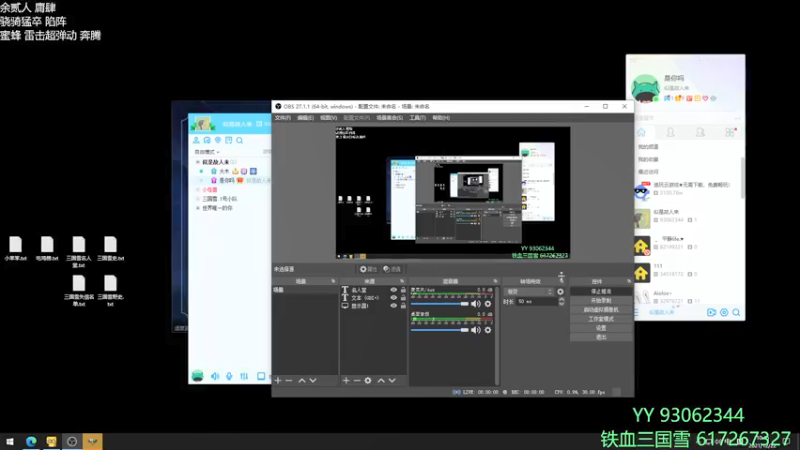Expand the 小怪兽 channel tree node
Screen dimensions: 800x450
(x=198, y=190)
